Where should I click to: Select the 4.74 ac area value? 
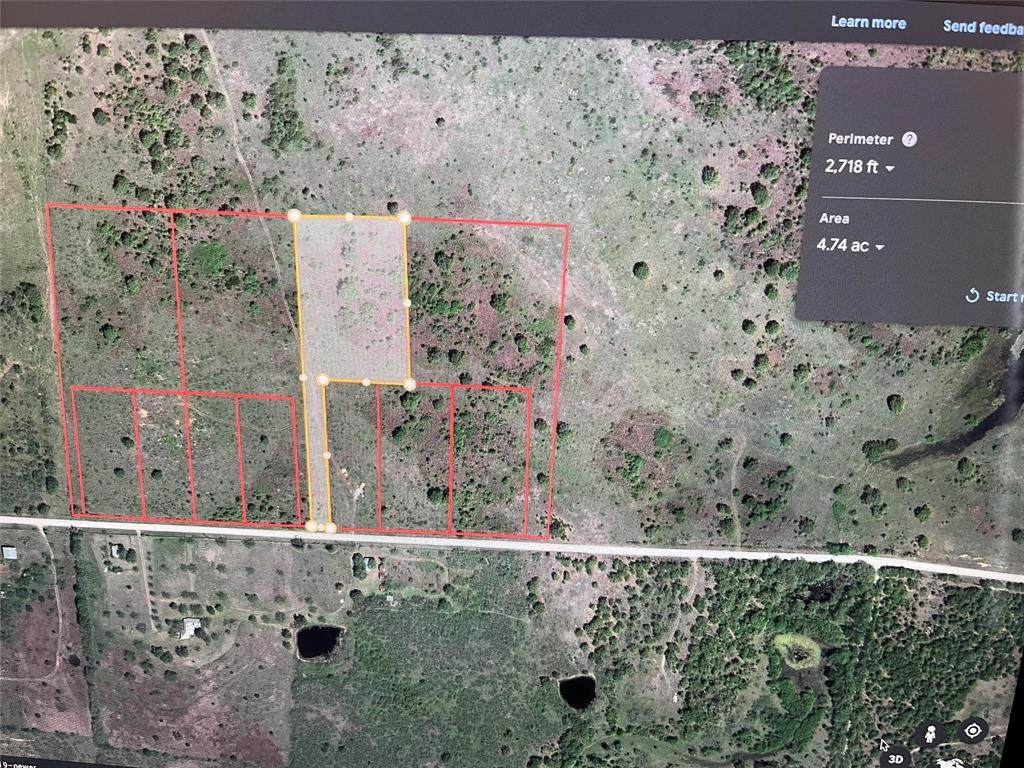[842, 246]
